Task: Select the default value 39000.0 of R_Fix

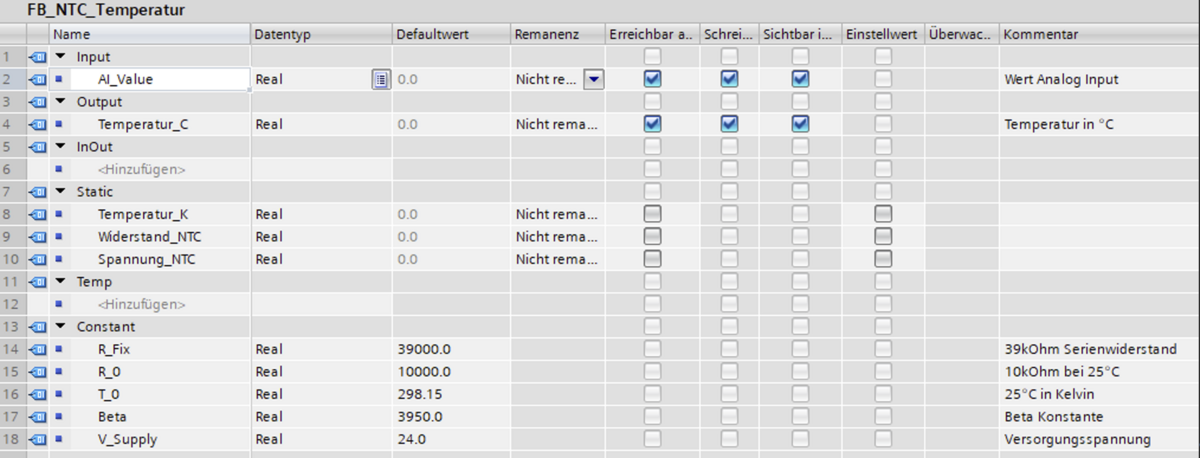Action: pos(424,349)
